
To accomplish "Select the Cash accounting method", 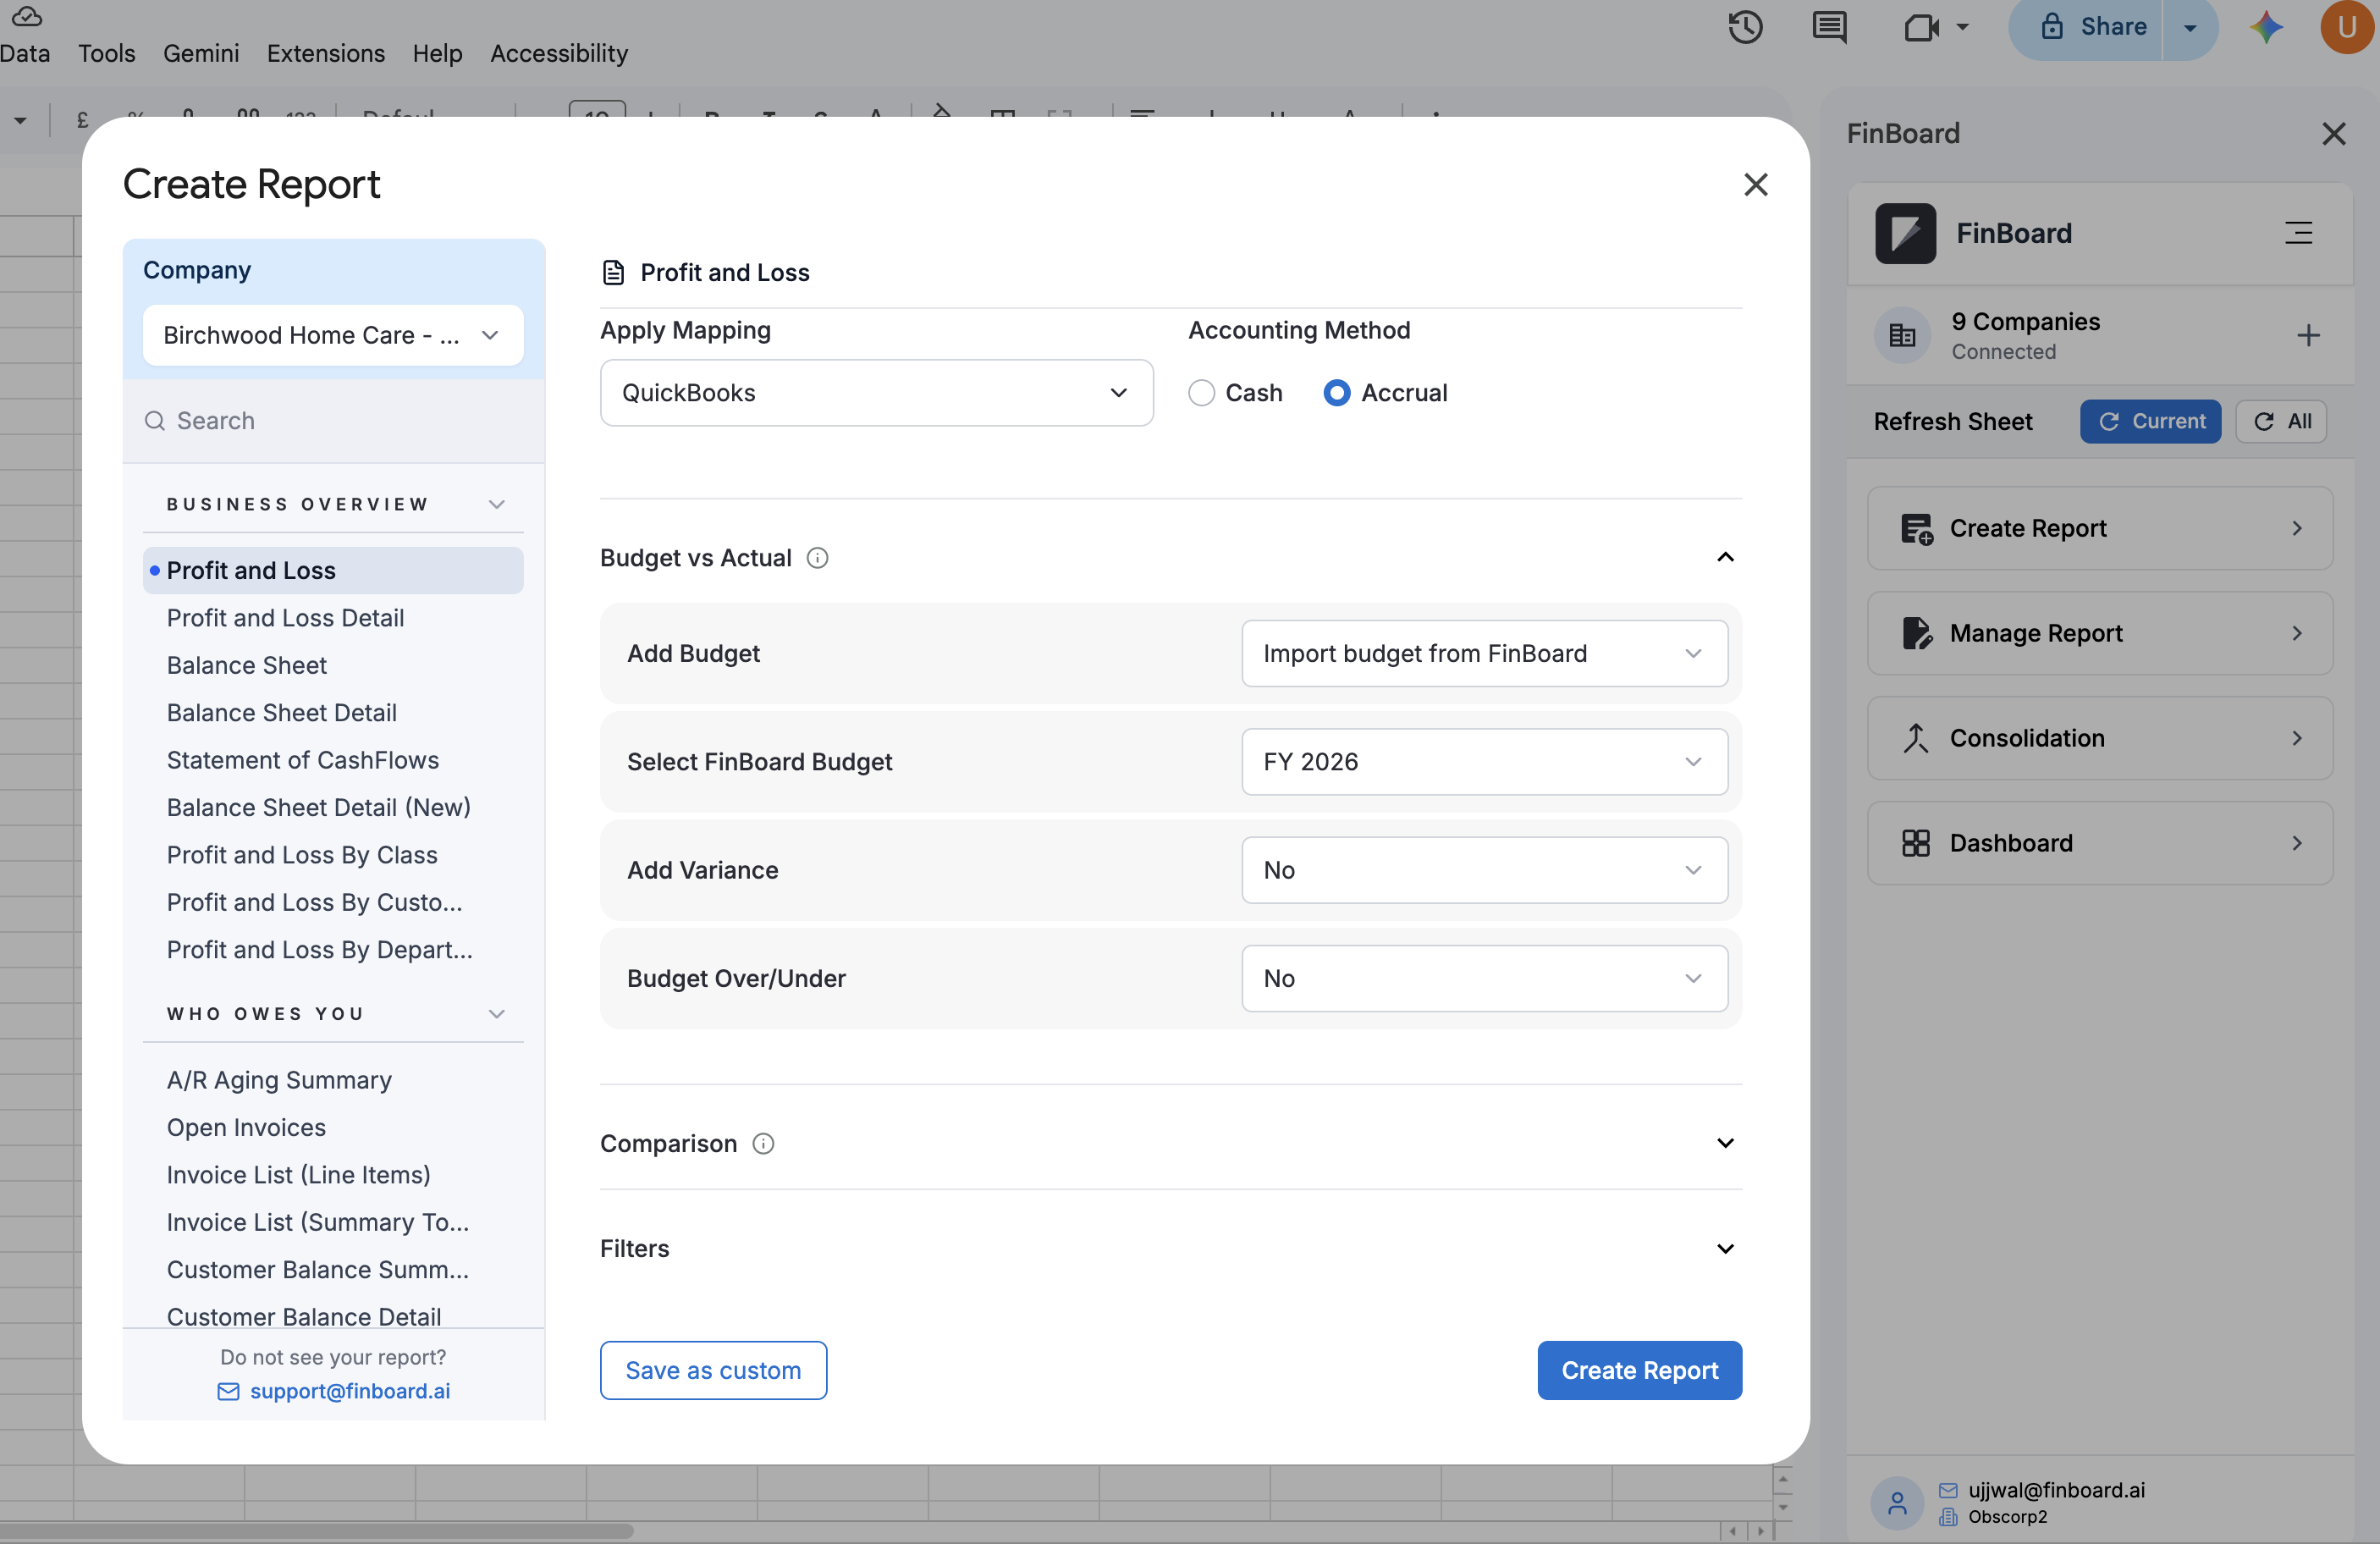I will [x=1201, y=393].
